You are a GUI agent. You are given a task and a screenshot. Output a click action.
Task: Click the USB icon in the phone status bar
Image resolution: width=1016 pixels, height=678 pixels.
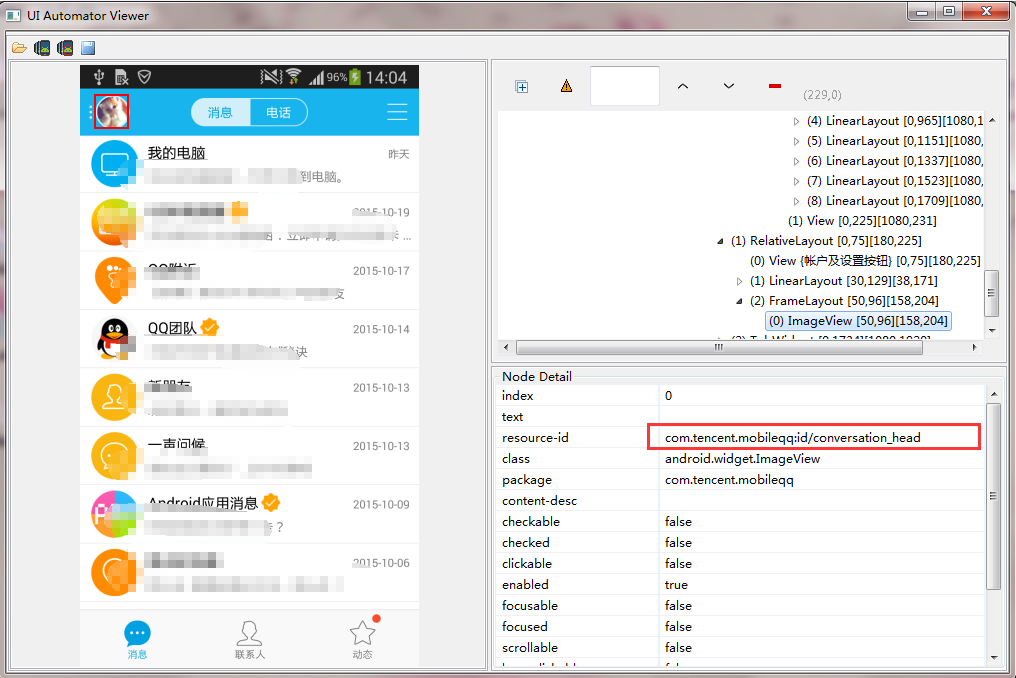coord(99,78)
